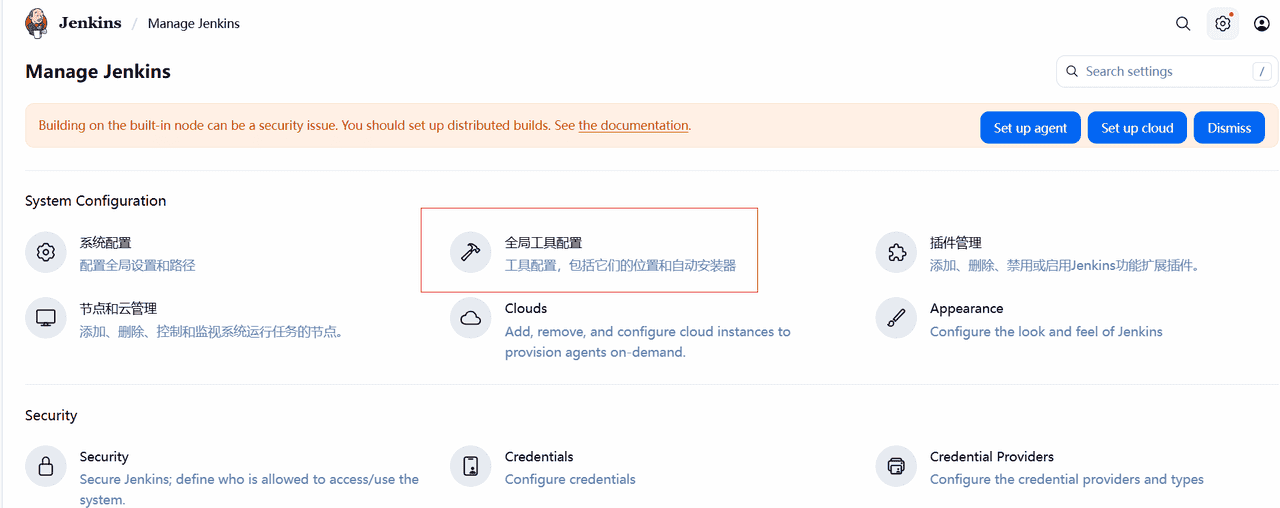Click the Appearance paintbrush icon
This screenshot has height=508, width=1280.
pos(896,319)
